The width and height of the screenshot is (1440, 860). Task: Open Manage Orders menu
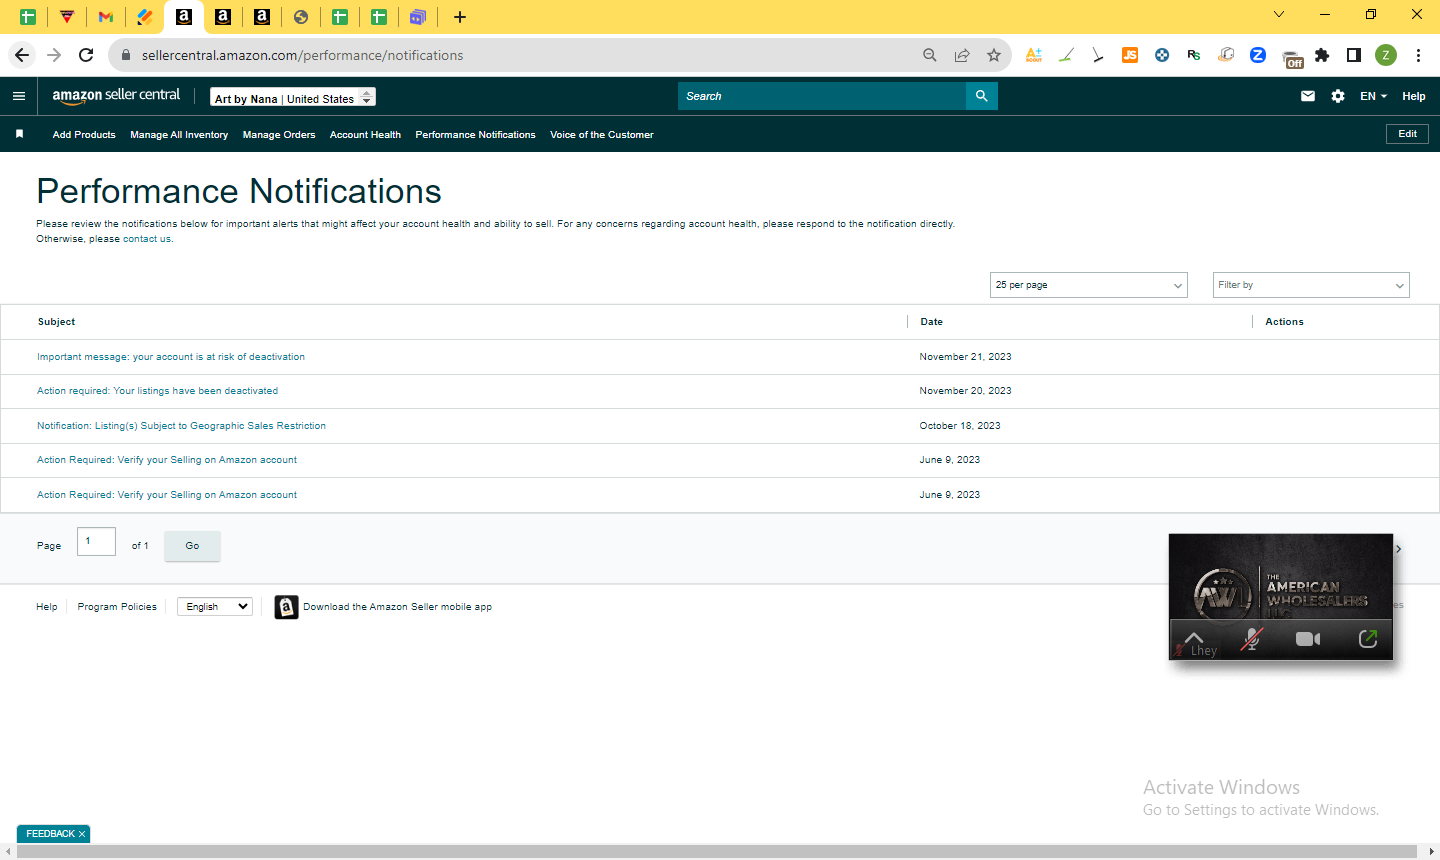(279, 134)
